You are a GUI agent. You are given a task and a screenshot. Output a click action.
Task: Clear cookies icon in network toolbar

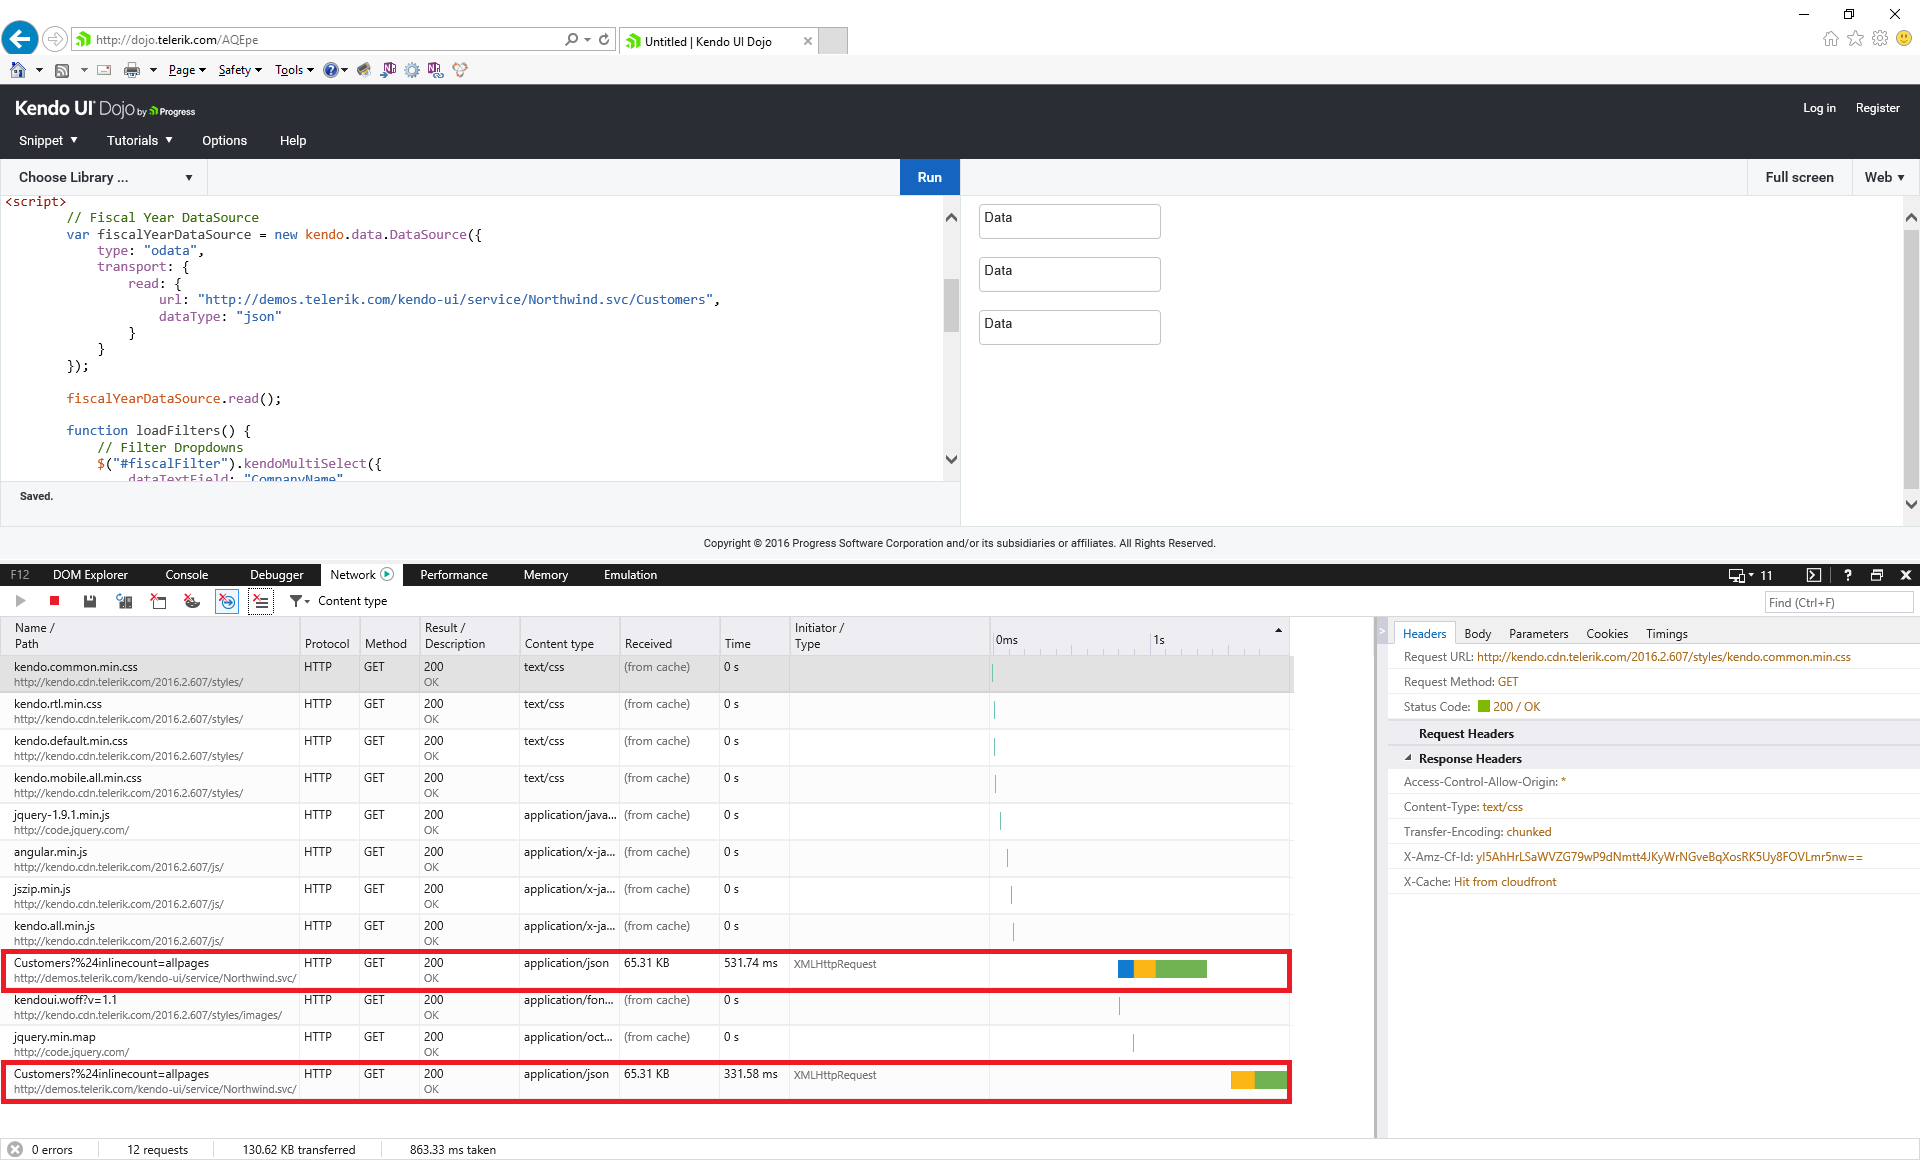tap(192, 601)
